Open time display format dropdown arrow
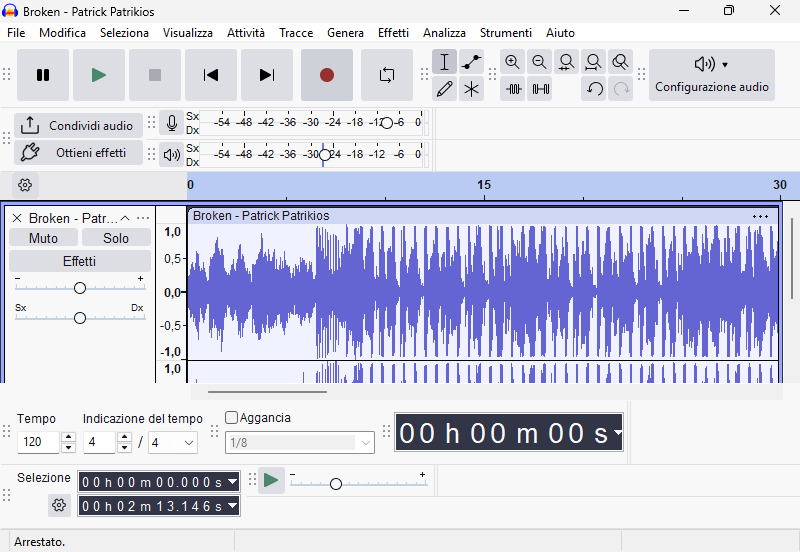The height and width of the screenshot is (552, 800). click(618, 433)
